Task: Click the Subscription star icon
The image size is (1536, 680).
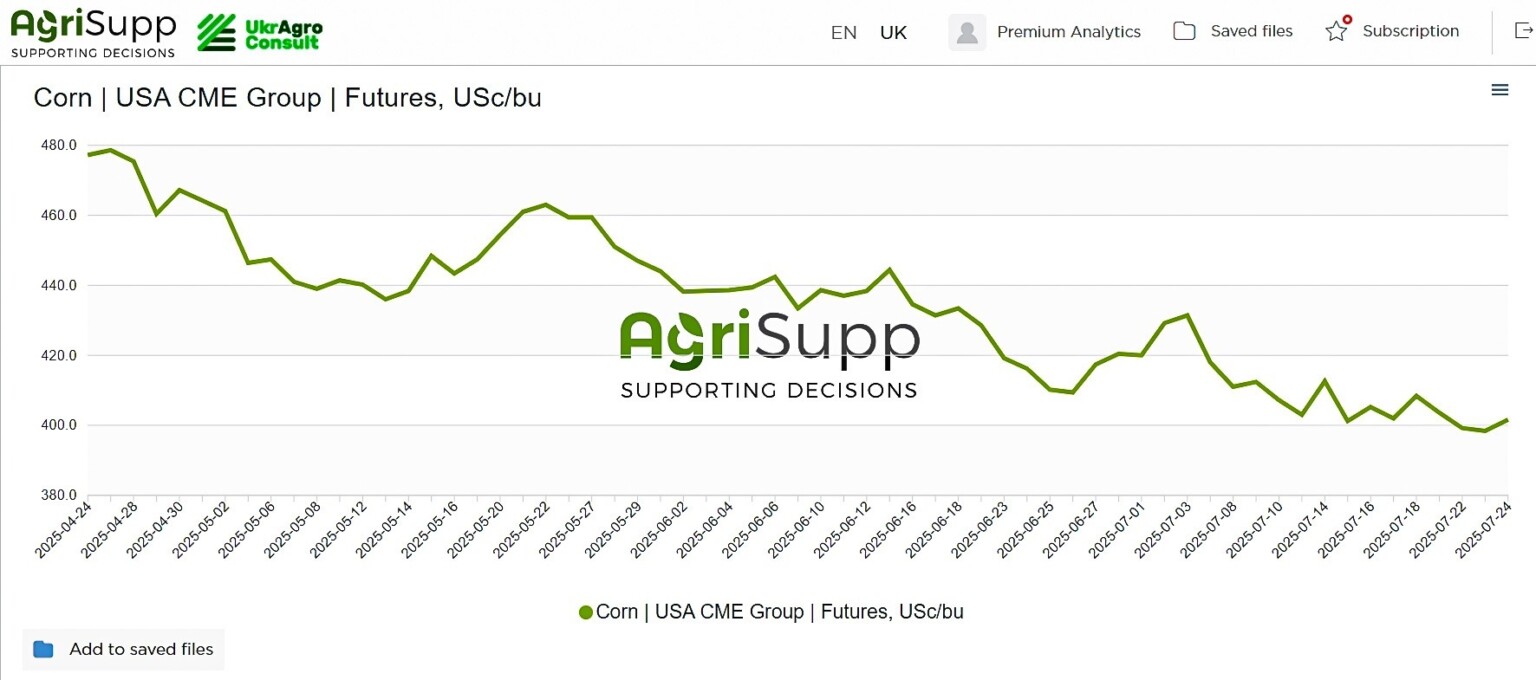Action: coord(1335,32)
